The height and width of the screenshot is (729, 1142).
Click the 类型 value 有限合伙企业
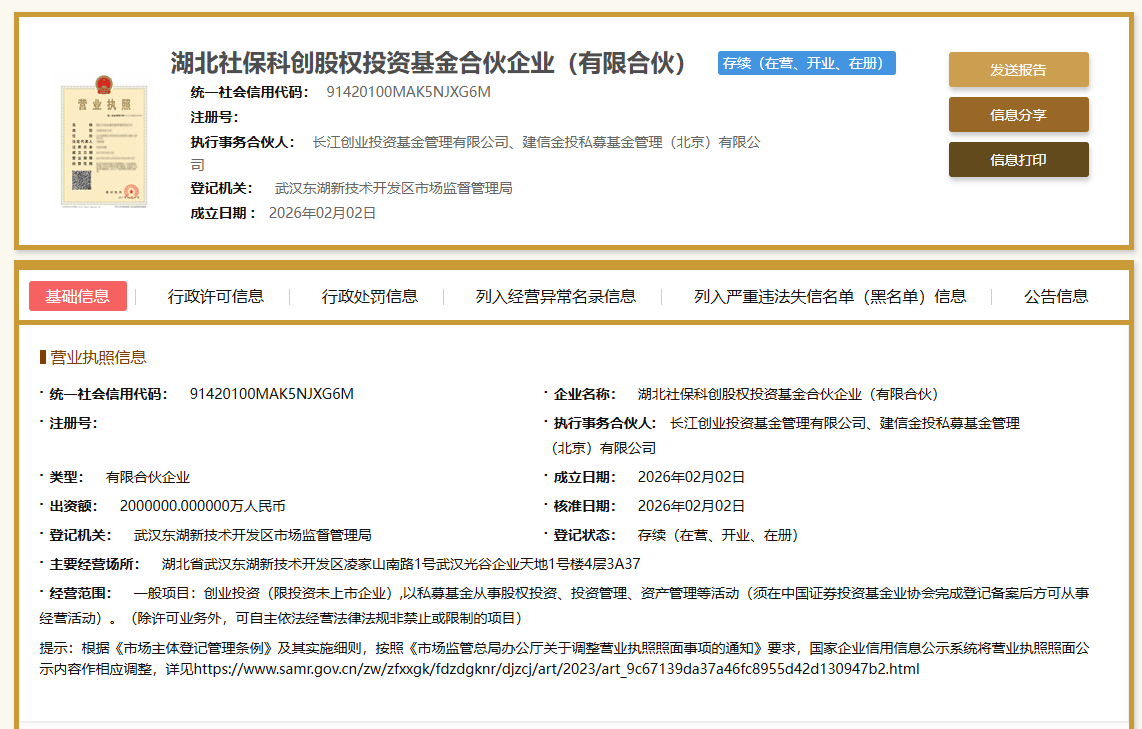pos(148,477)
